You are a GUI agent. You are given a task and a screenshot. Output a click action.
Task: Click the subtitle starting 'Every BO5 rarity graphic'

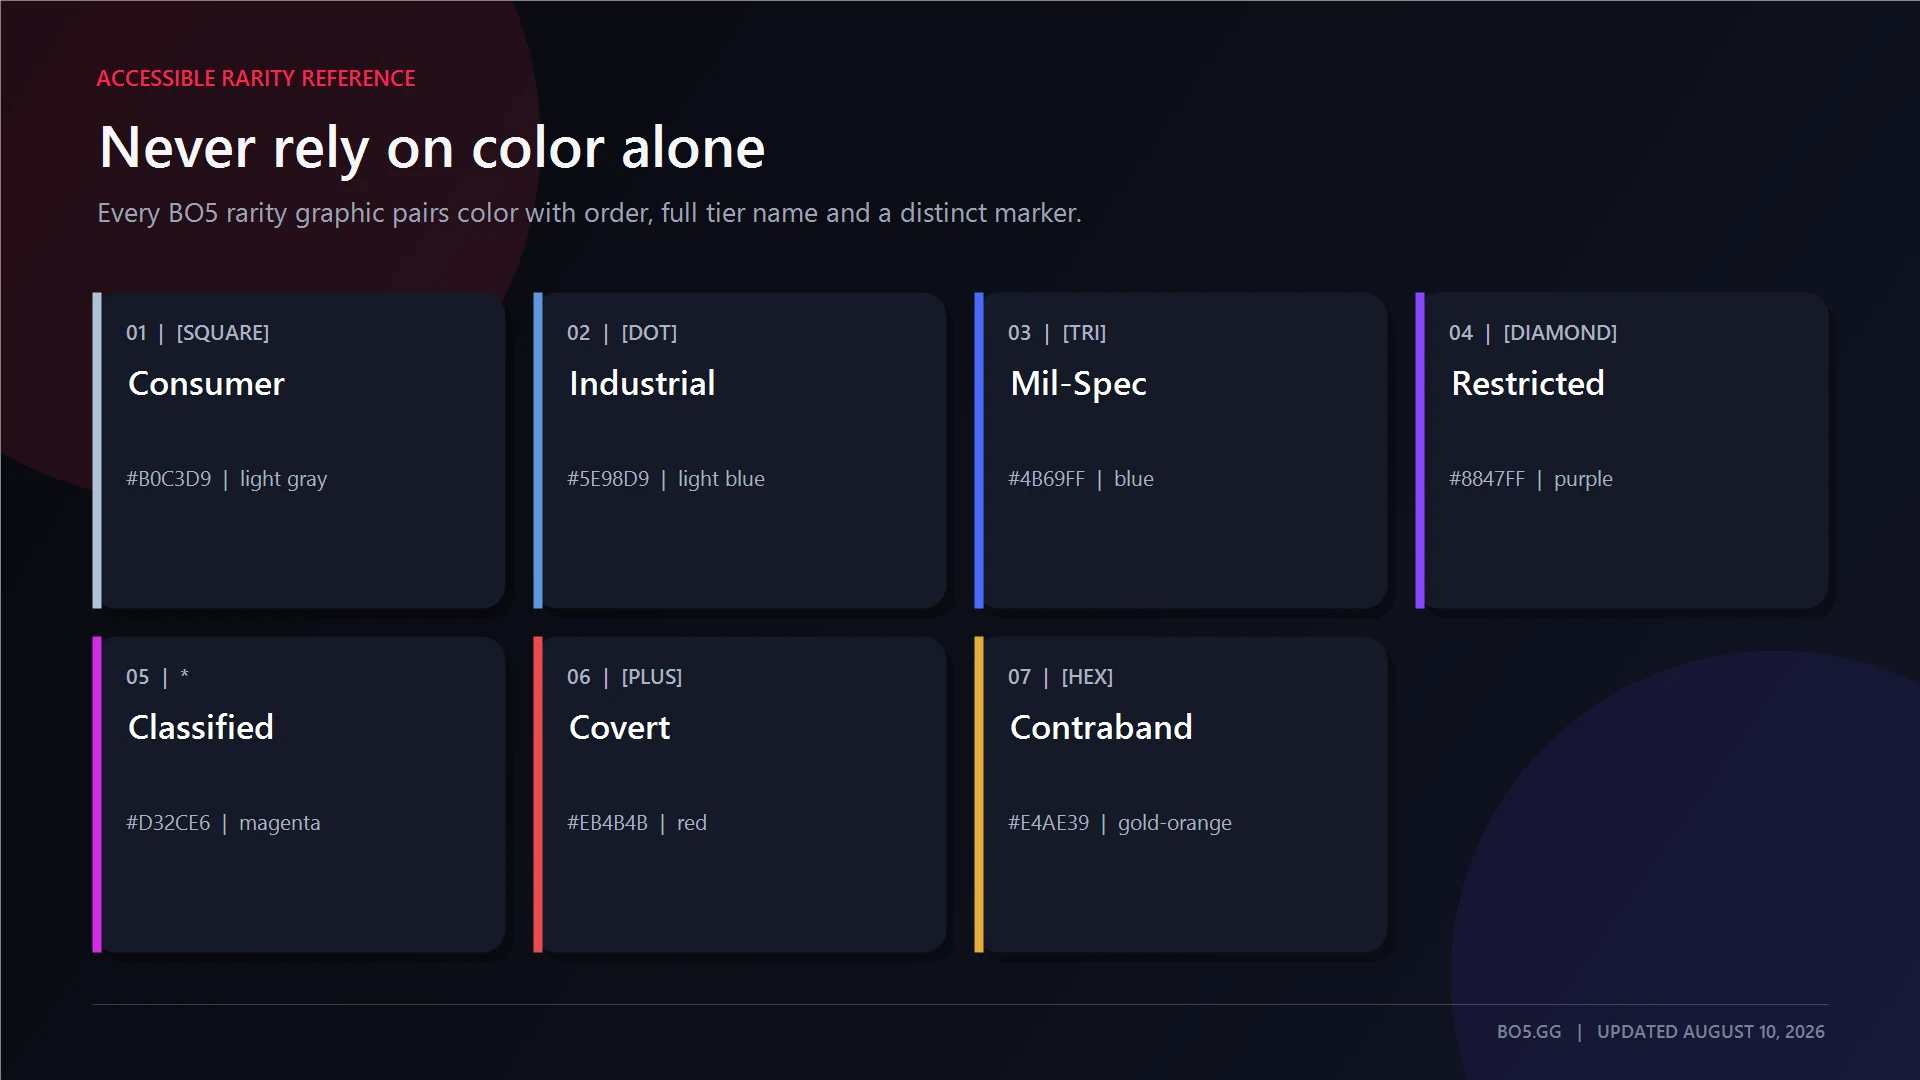[x=589, y=213]
